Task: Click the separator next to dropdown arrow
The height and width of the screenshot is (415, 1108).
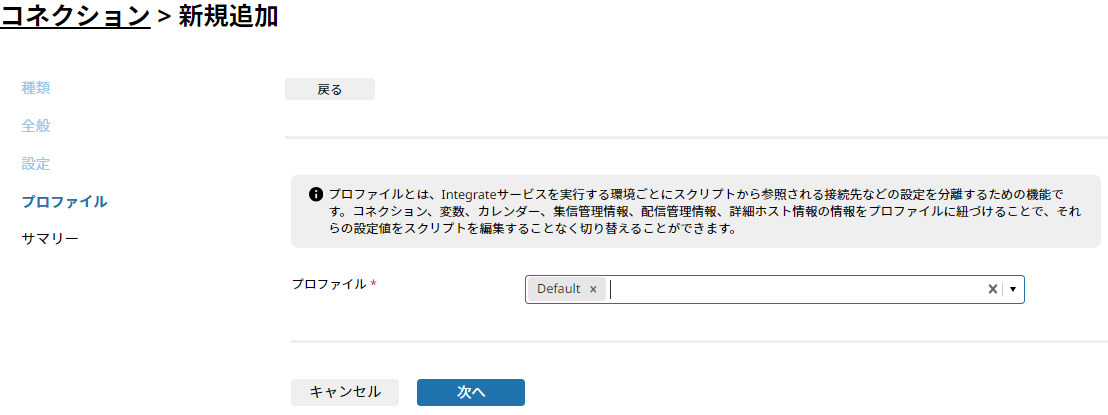Action: (1003, 289)
